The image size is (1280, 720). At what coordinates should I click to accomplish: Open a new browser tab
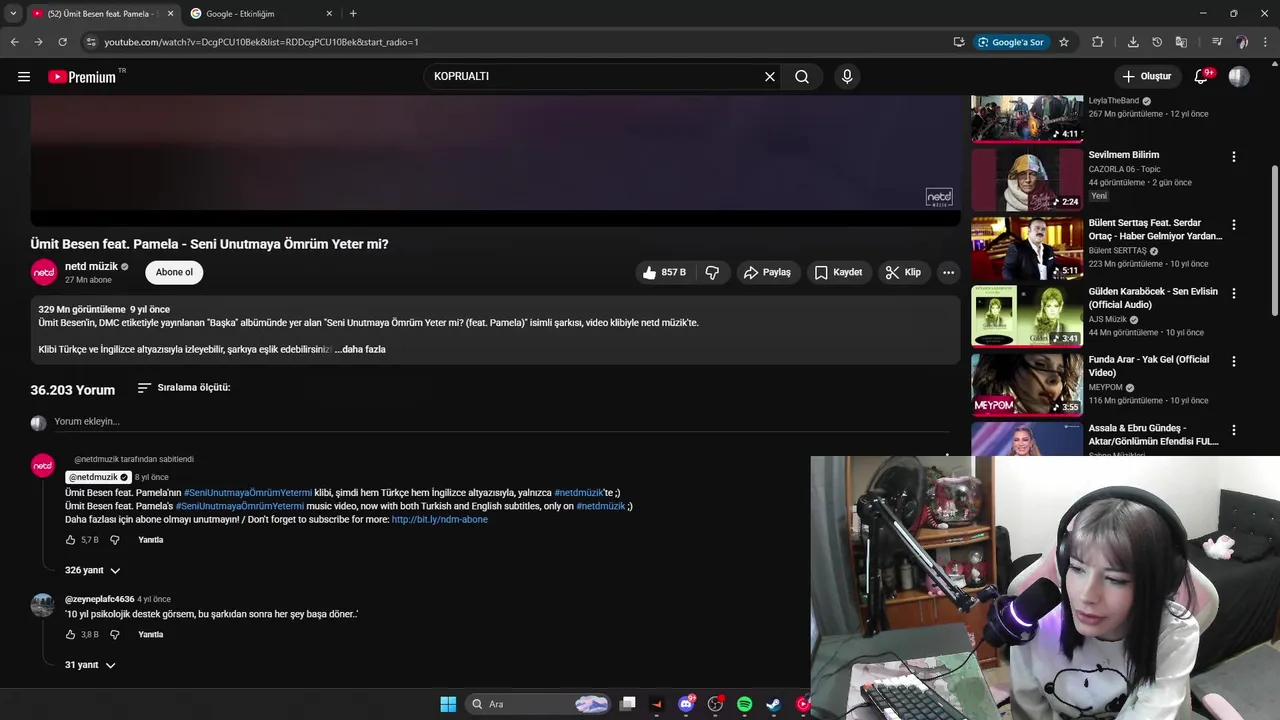coord(353,14)
